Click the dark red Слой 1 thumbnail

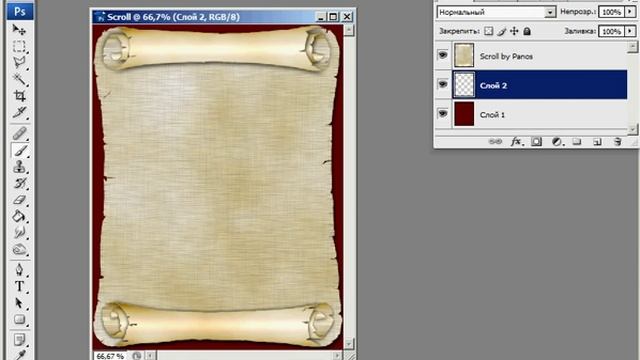(x=464, y=114)
